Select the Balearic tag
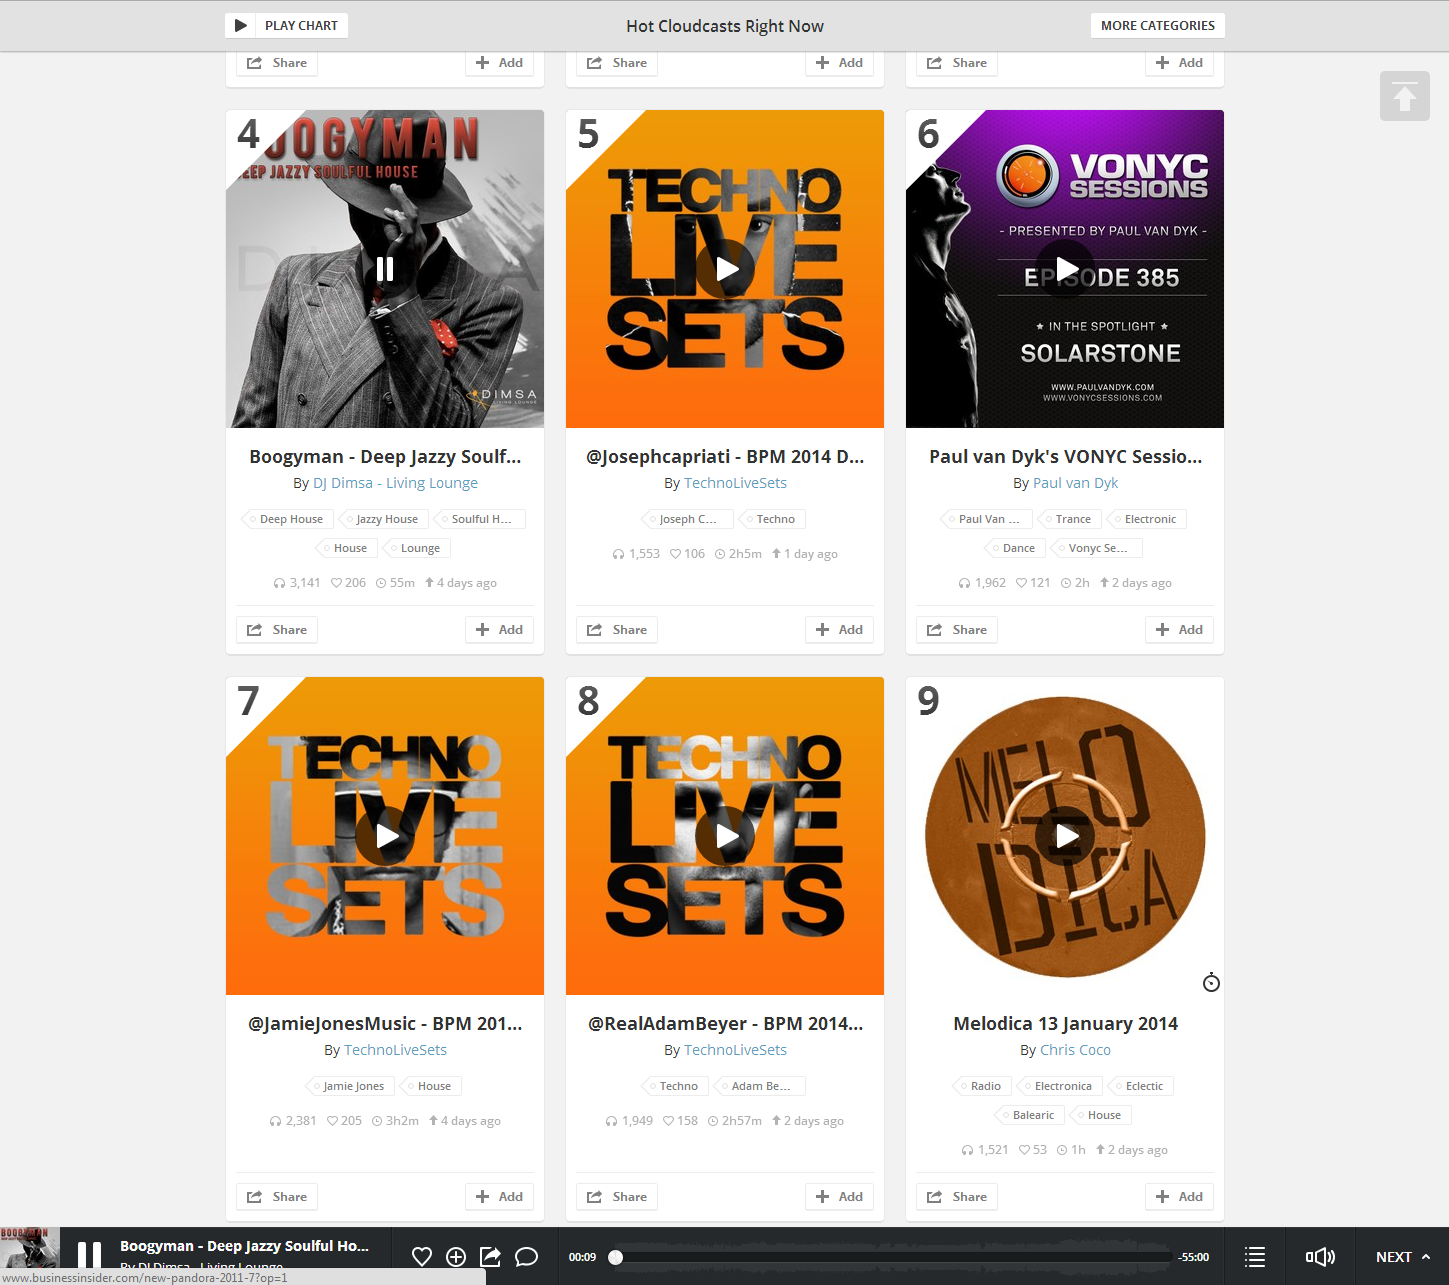The width and height of the screenshot is (1449, 1285). pyautogui.click(x=1029, y=1115)
